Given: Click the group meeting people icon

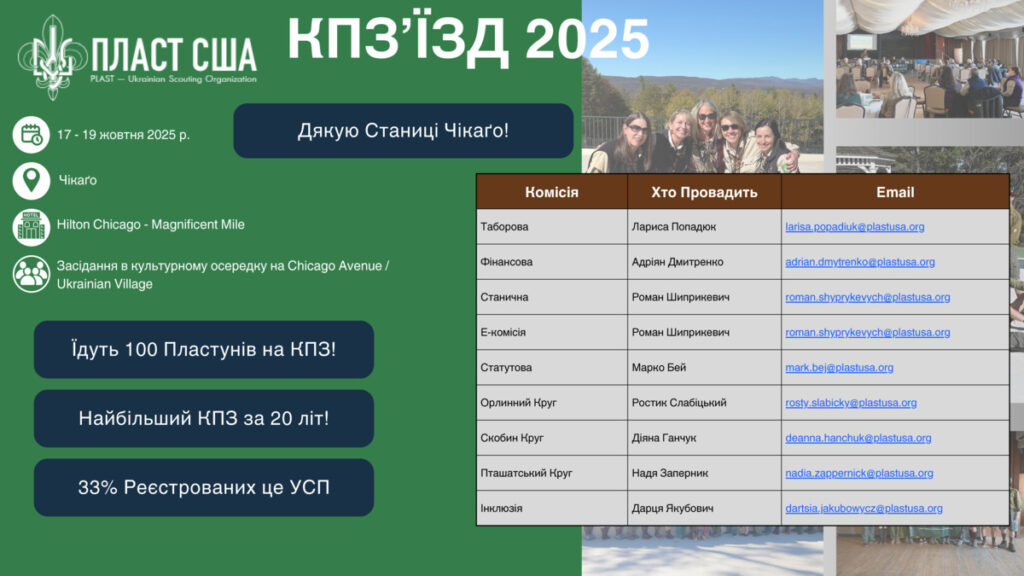Looking at the screenshot, I should (x=31, y=274).
